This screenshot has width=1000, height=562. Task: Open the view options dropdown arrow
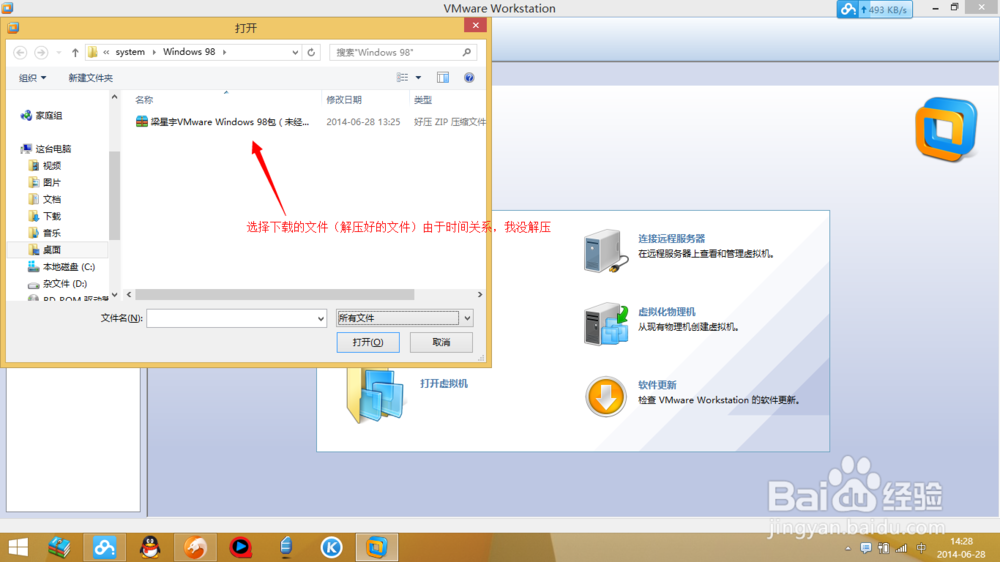pos(418,78)
